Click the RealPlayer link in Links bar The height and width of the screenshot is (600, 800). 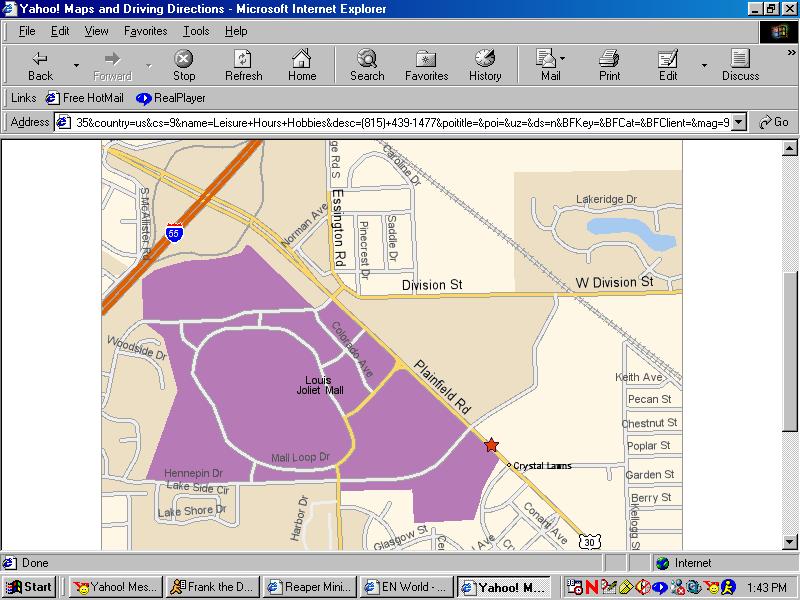pos(171,98)
